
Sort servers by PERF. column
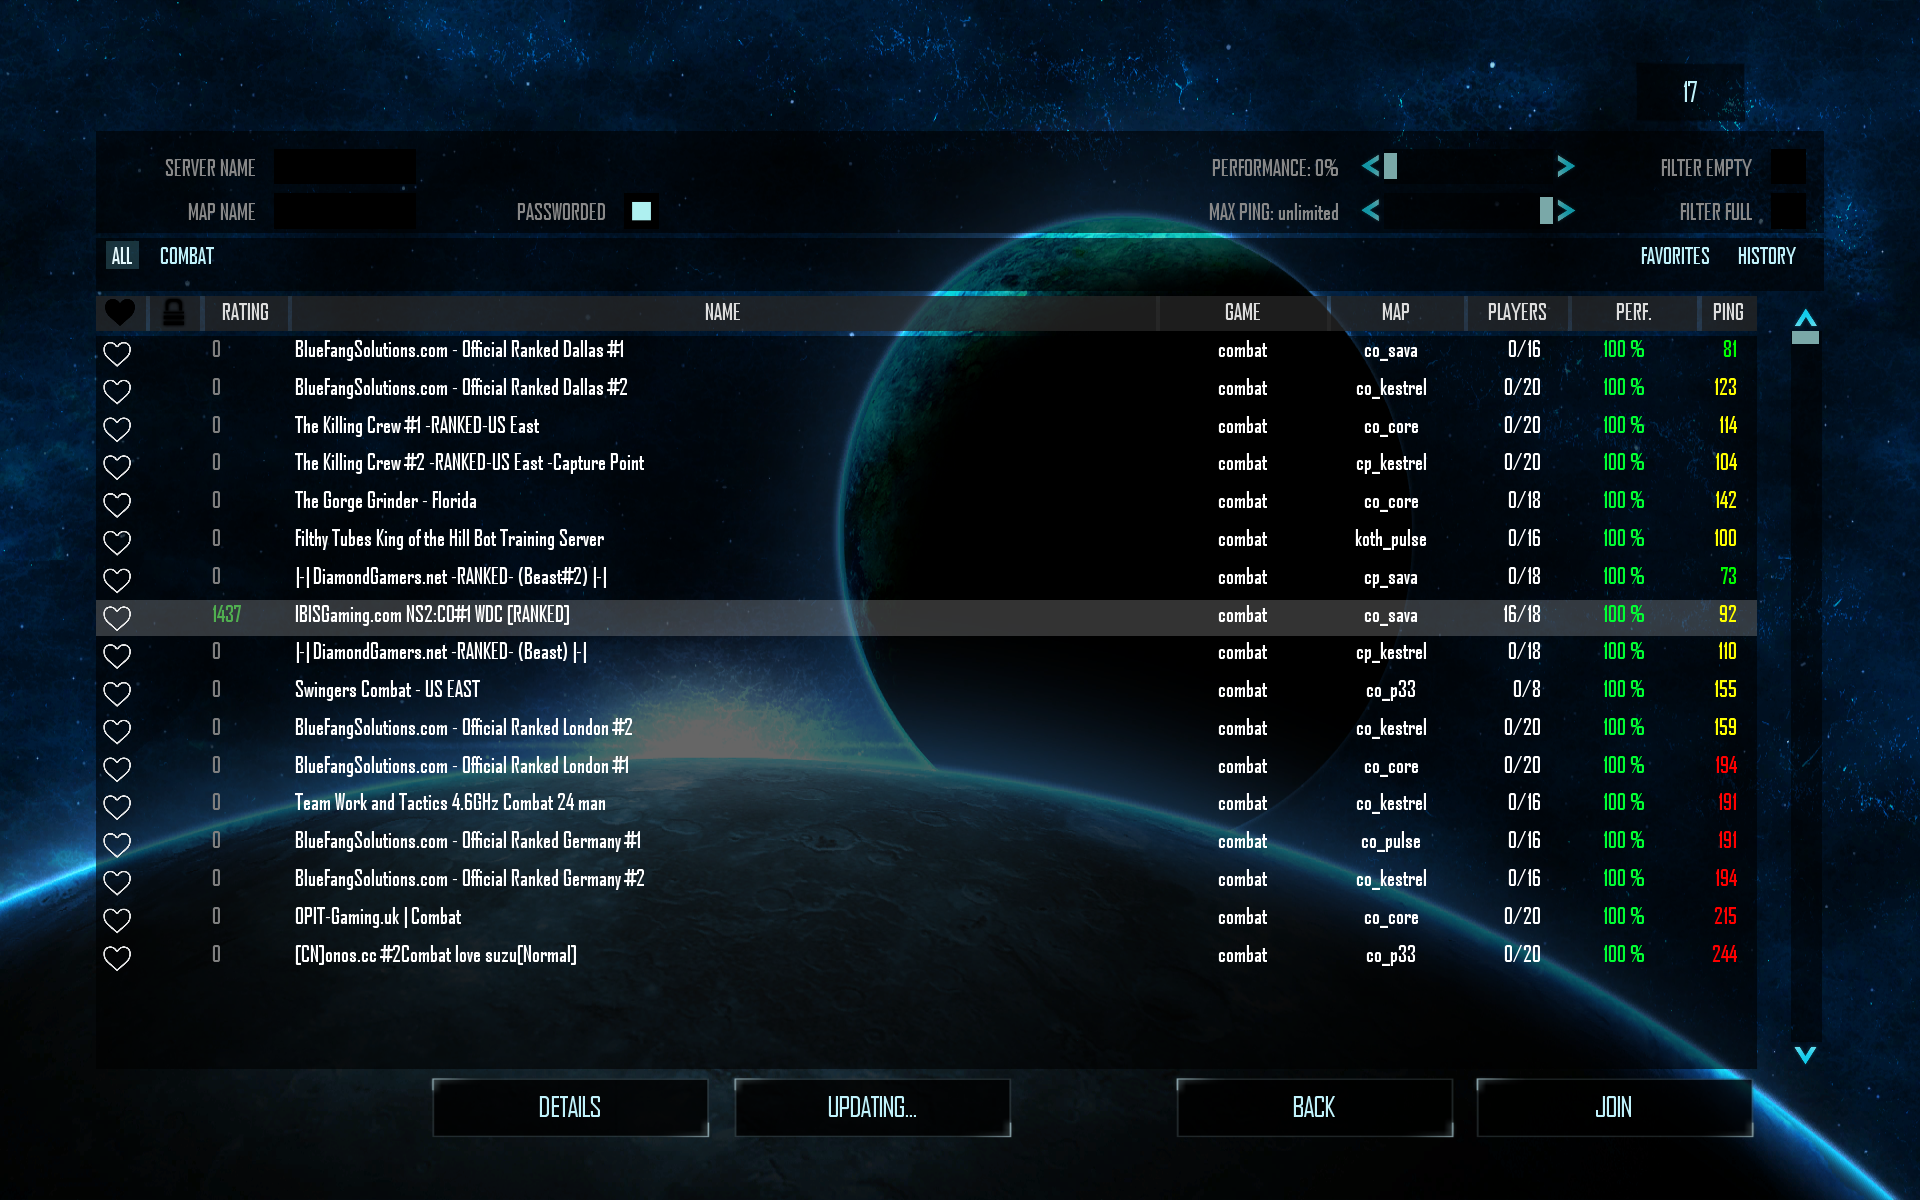(x=1634, y=313)
